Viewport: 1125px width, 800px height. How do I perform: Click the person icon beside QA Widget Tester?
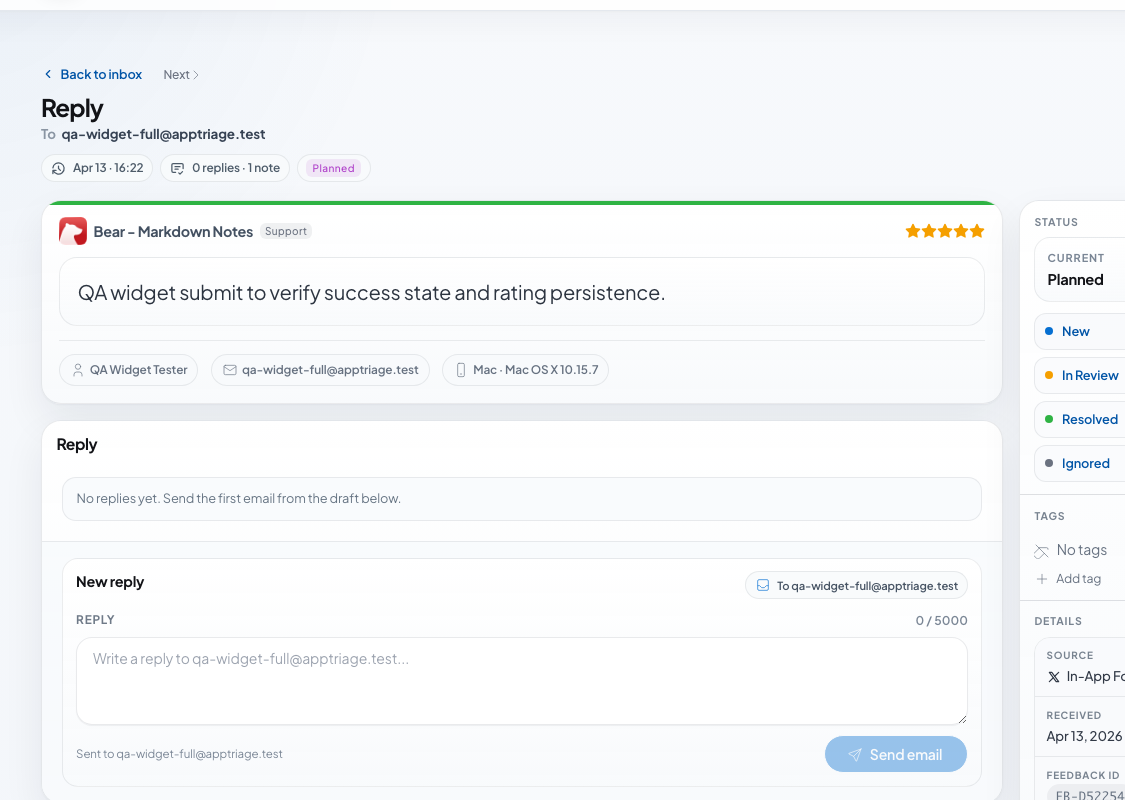[x=77, y=370]
